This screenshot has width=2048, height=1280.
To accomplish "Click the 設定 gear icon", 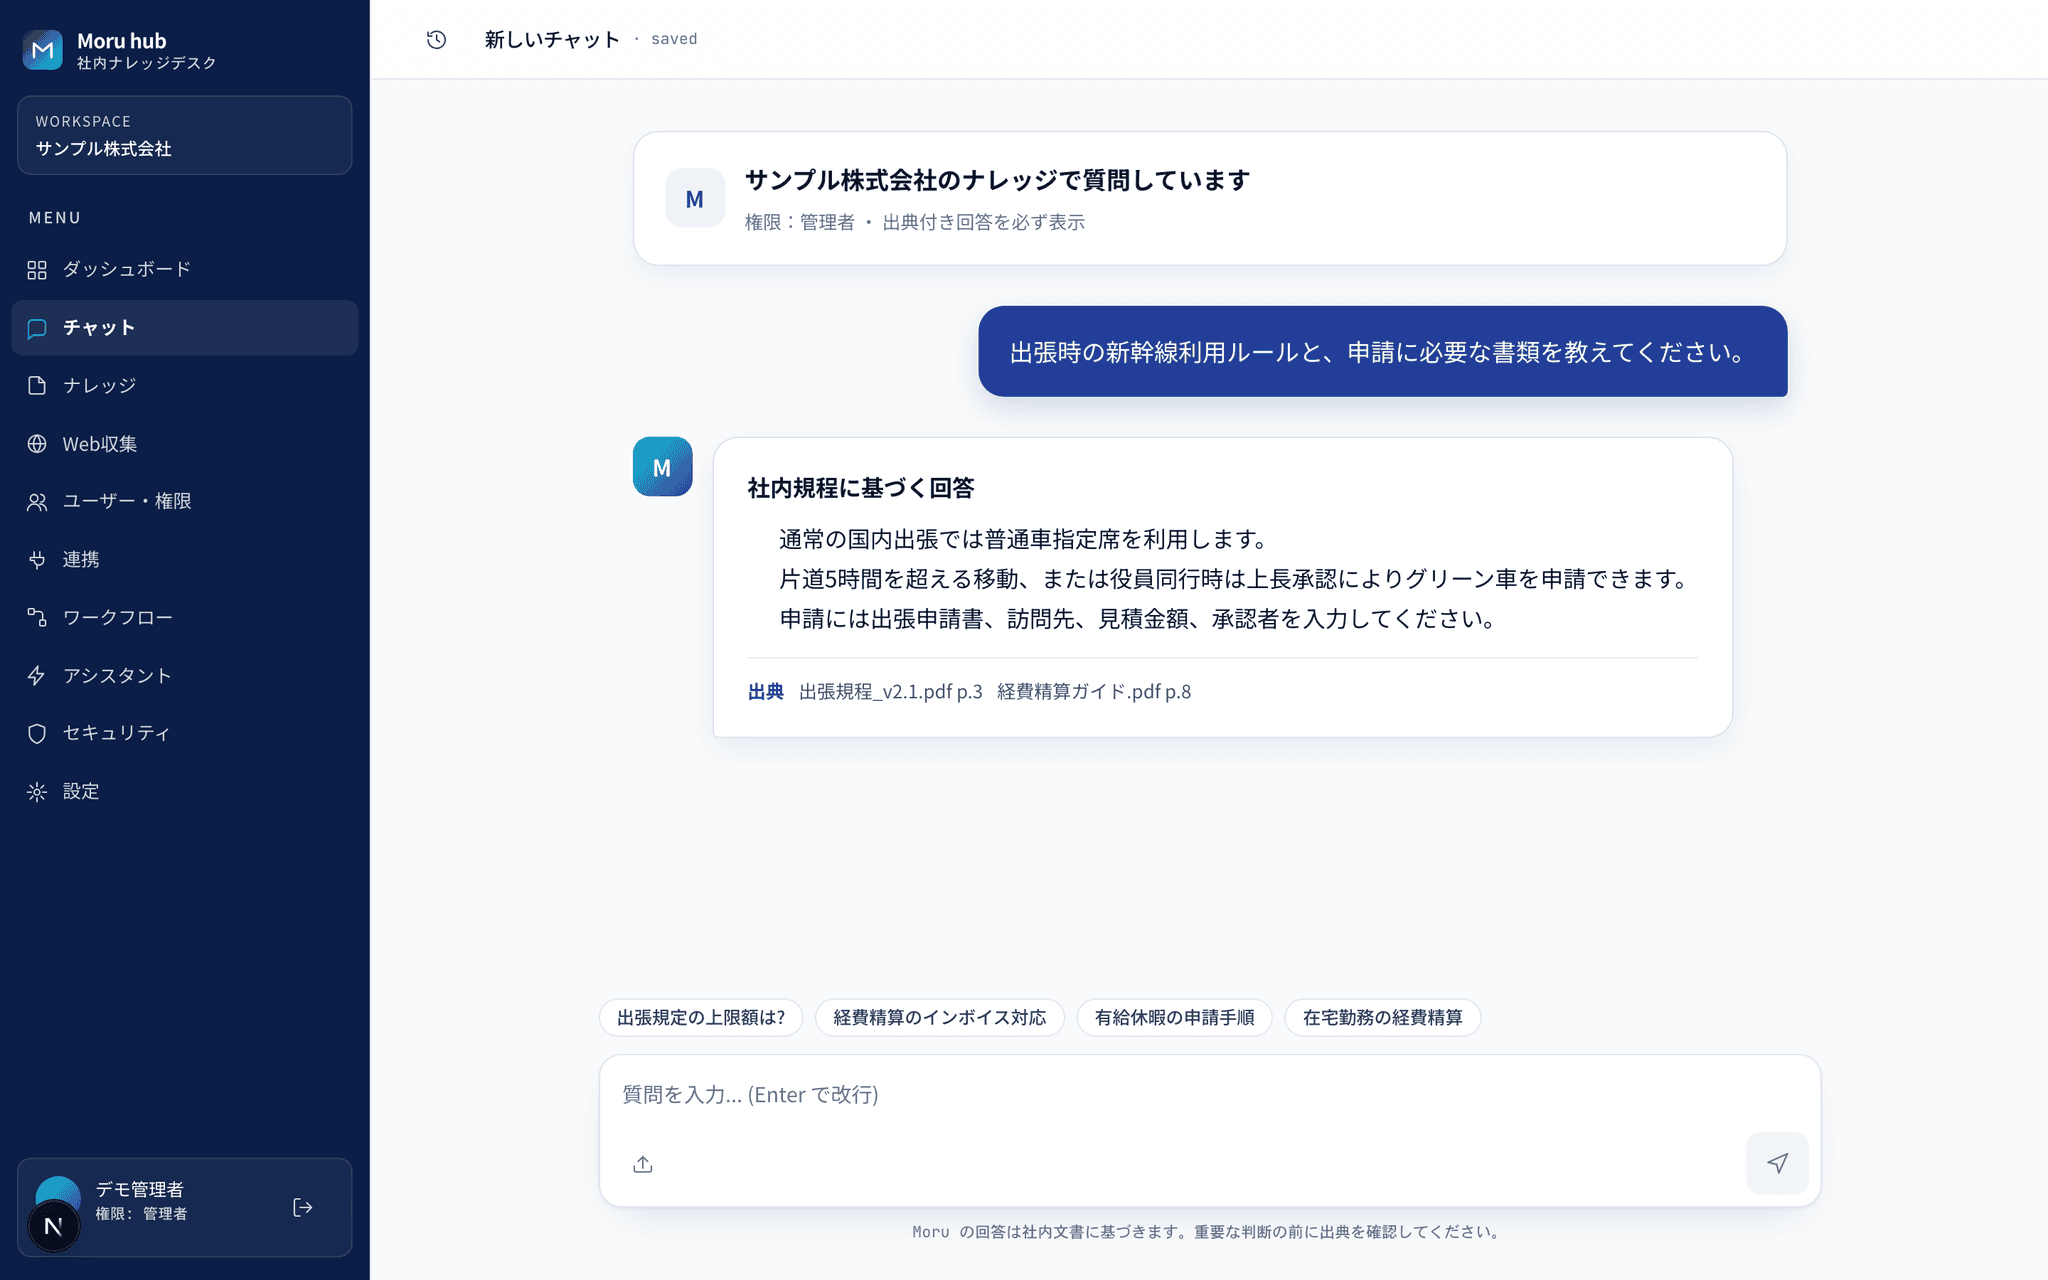I will click(x=37, y=792).
